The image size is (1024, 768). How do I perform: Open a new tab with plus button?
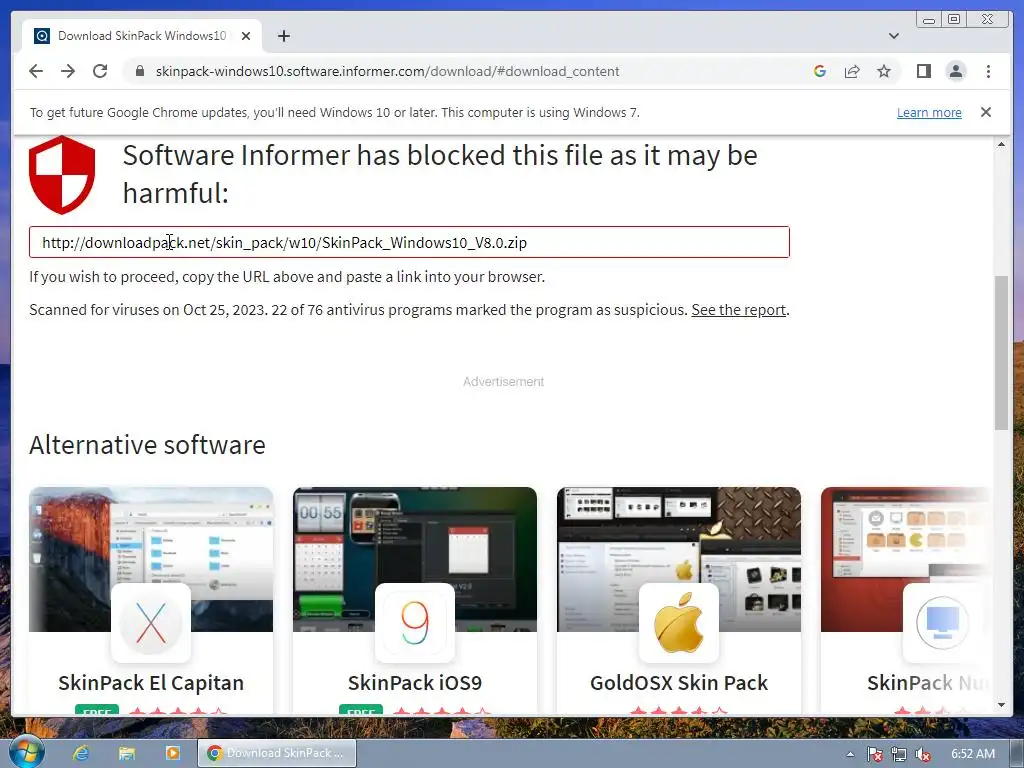[x=283, y=36]
